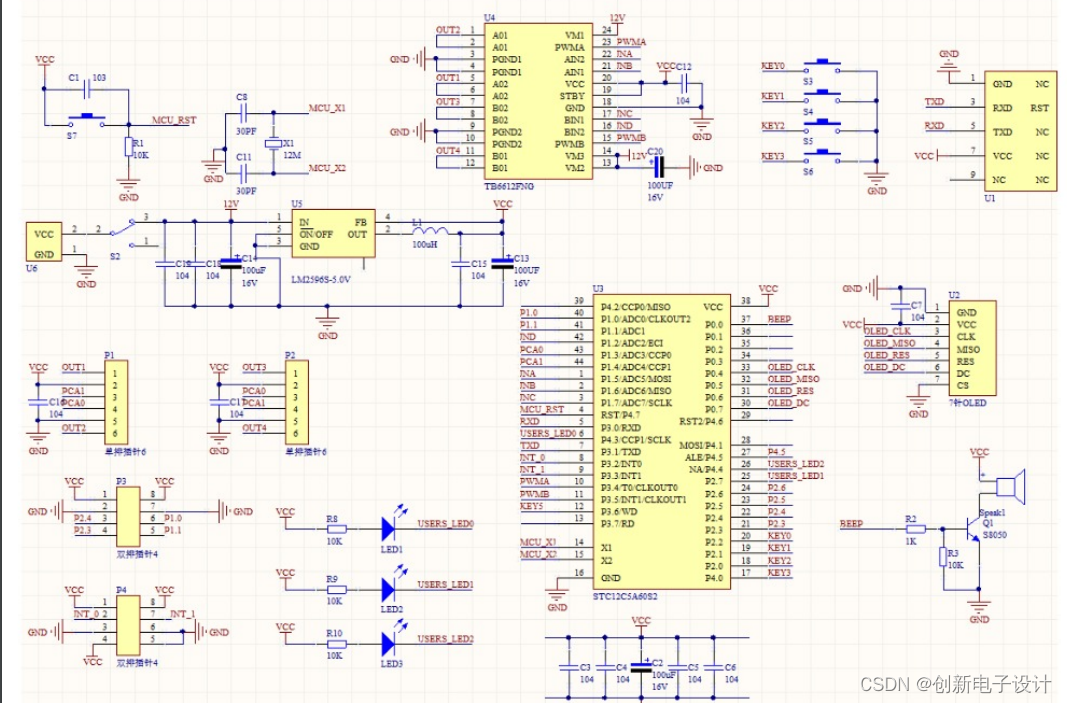1067x703 pixels.
Task: Click the P1 six-pin header
Action: coord(116,402)
